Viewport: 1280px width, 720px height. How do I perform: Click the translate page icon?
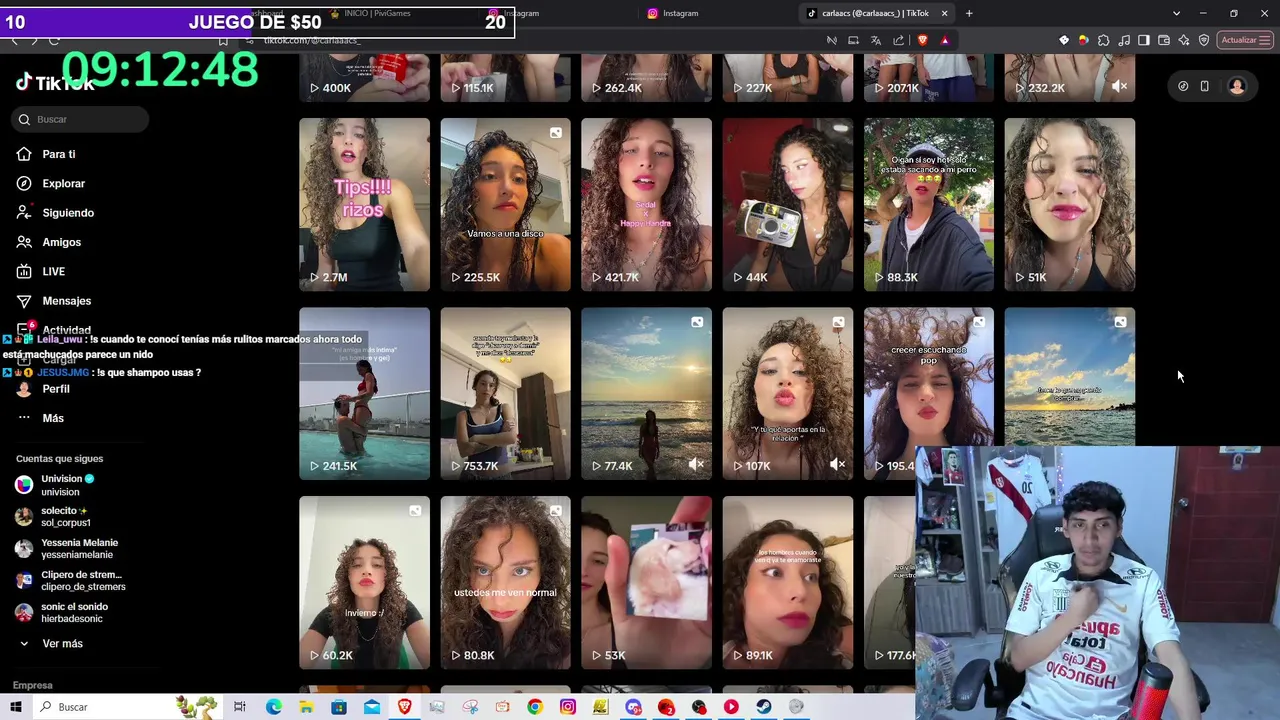876,40
